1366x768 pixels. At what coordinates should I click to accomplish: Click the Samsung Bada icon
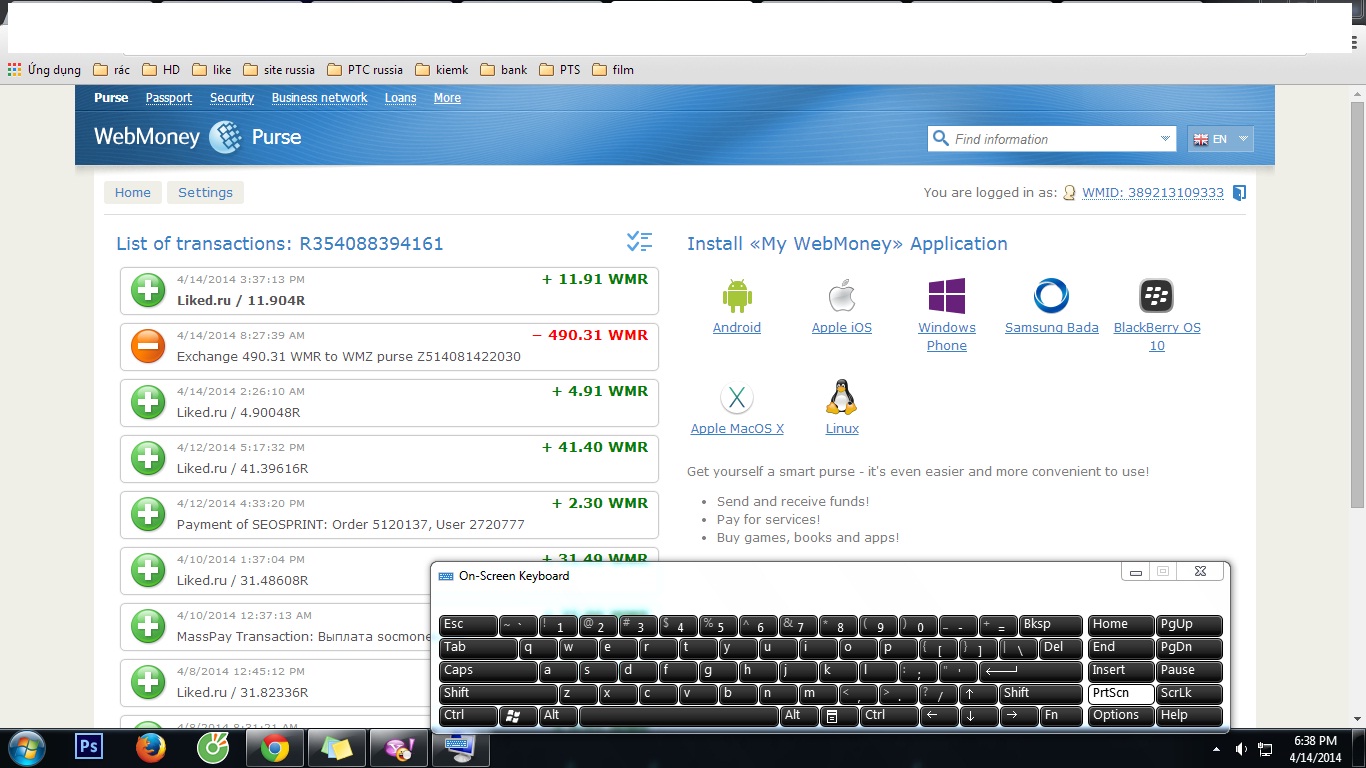pos(1051,296)
